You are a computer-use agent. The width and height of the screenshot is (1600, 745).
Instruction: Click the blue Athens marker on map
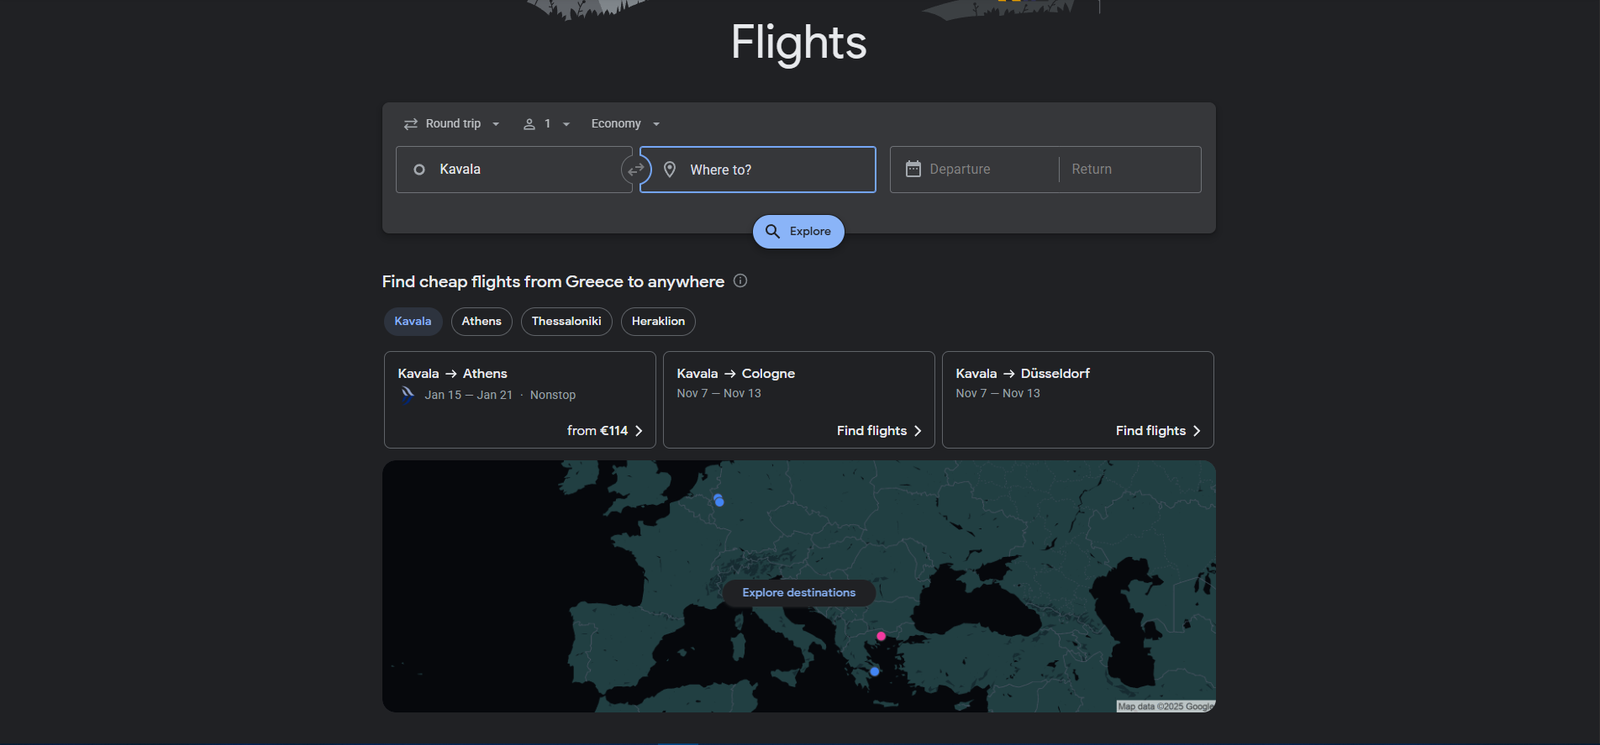point(874,671)
